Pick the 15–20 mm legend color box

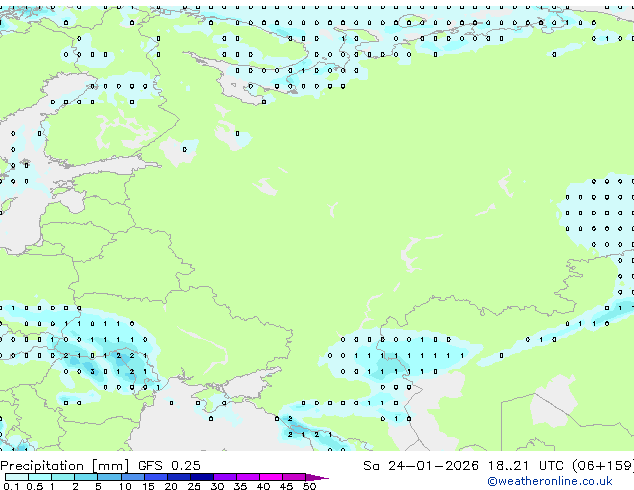pyautogui.click(x=156, y=477)
